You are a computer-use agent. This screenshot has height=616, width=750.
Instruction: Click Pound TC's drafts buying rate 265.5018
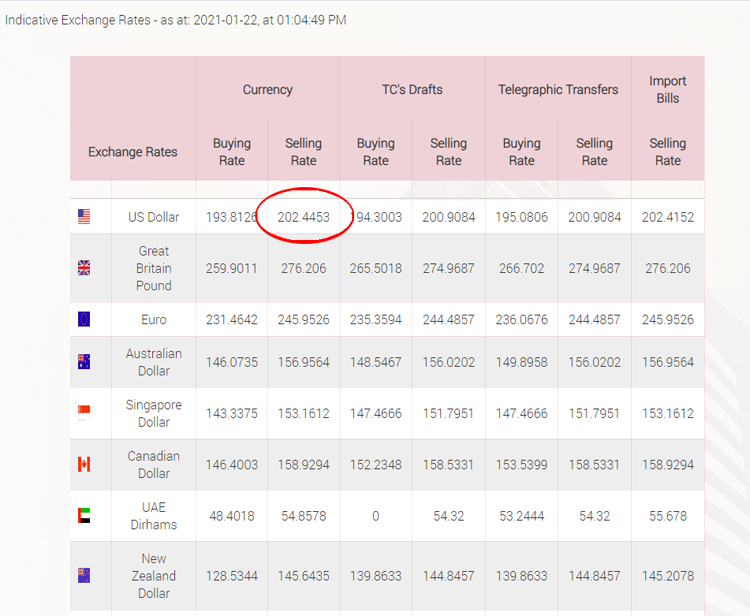(375, 268)
